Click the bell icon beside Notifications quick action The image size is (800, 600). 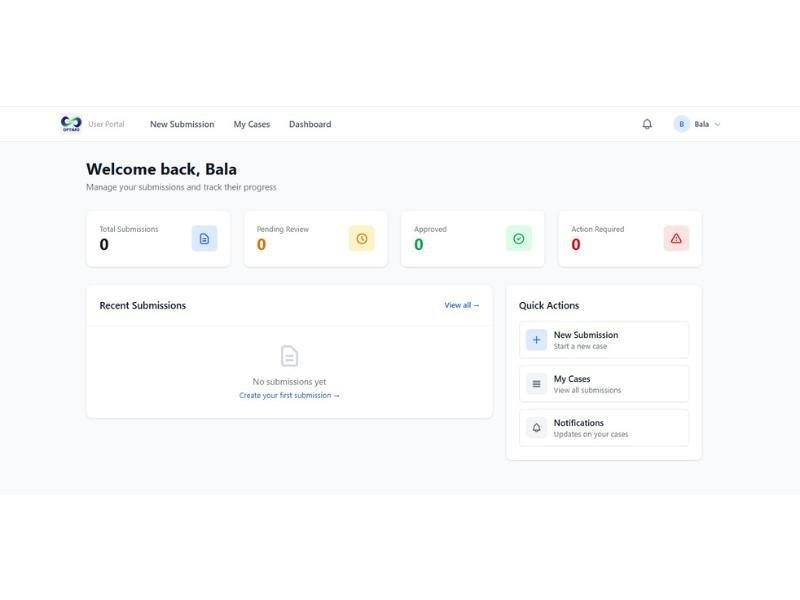coord(536,428)
